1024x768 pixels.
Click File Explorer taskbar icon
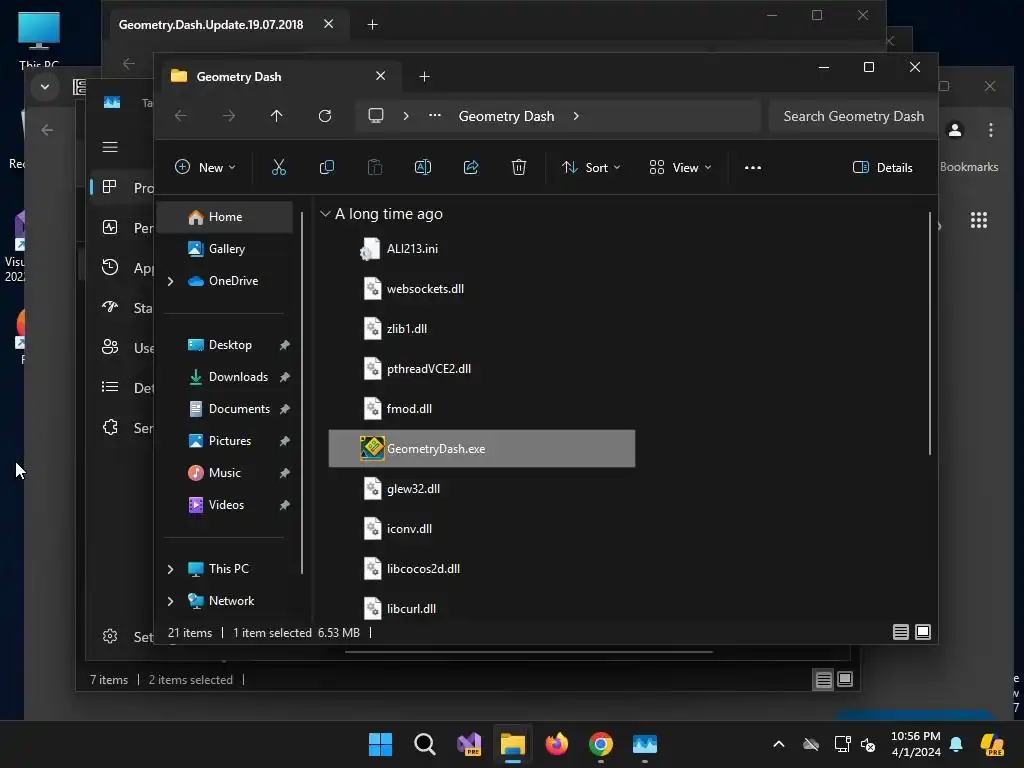tap(513, 744)
